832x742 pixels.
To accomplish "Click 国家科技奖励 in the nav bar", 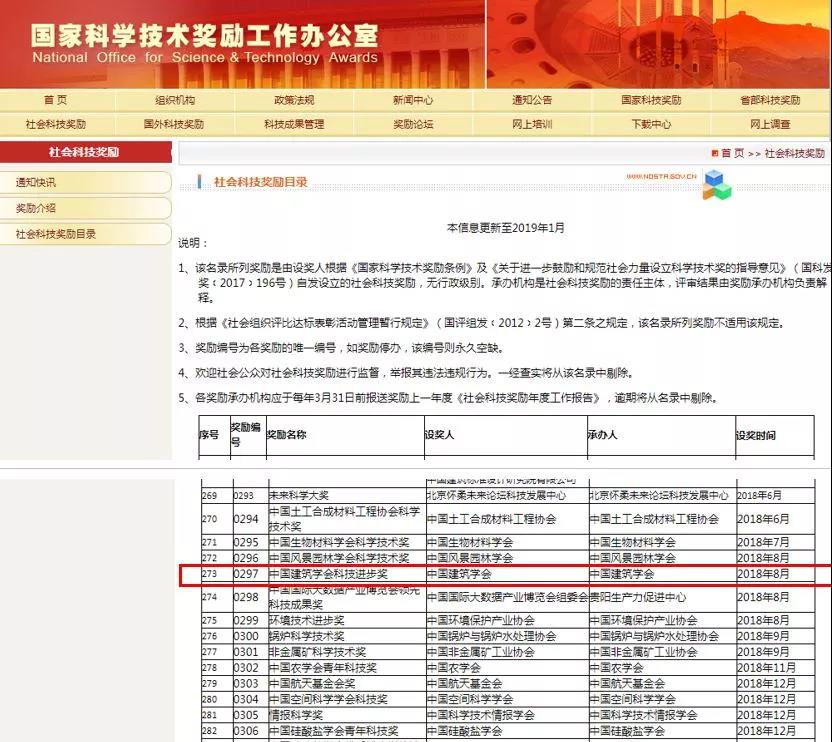I will coord(651,100).
